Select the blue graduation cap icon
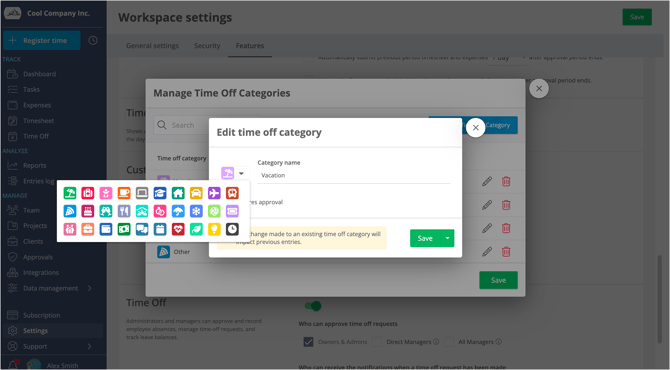This screenshot has height=370, width=670. point(160,193)
